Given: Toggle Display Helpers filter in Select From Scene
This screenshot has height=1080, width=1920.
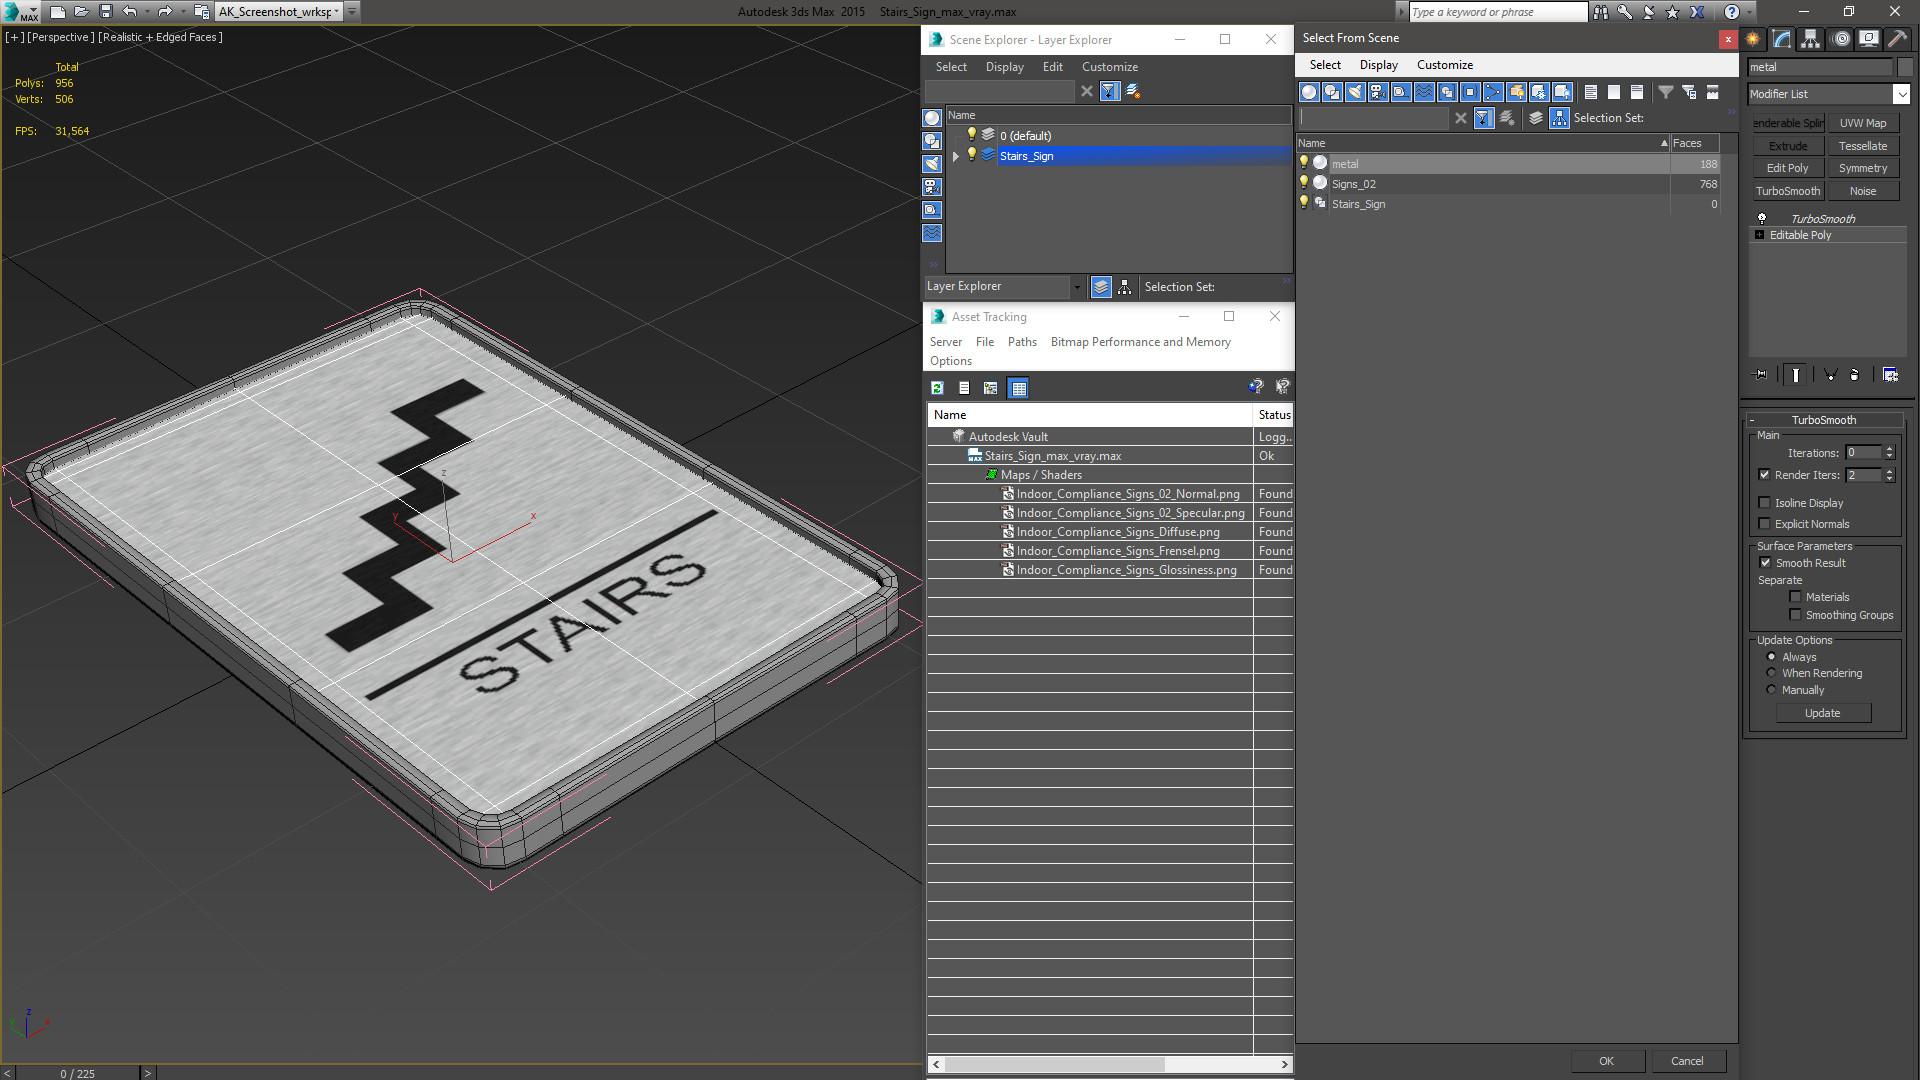Looking at the screenshot, I should point(1401,92).
